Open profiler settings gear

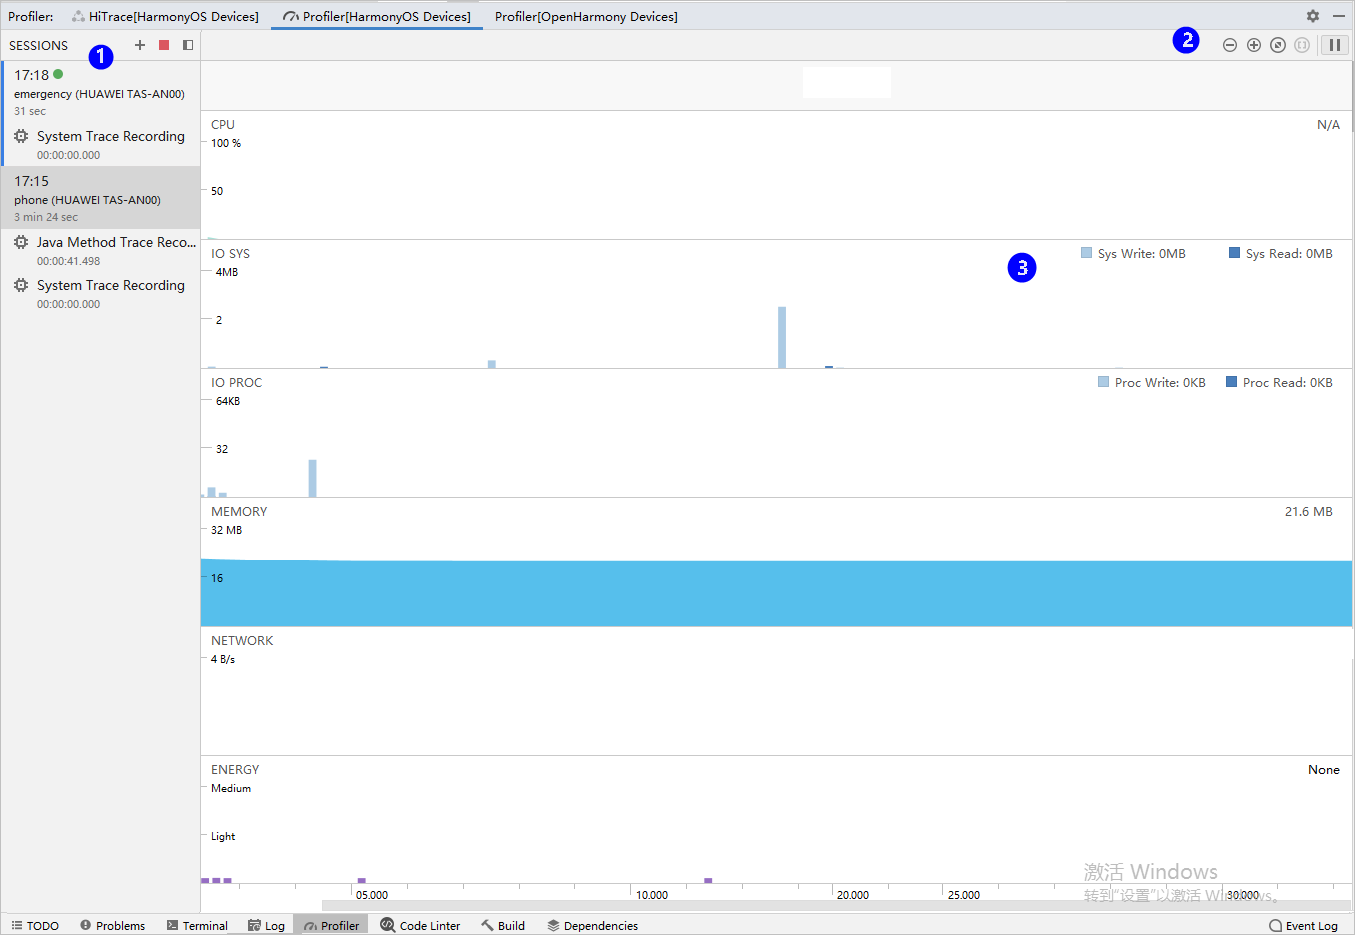1313,16
